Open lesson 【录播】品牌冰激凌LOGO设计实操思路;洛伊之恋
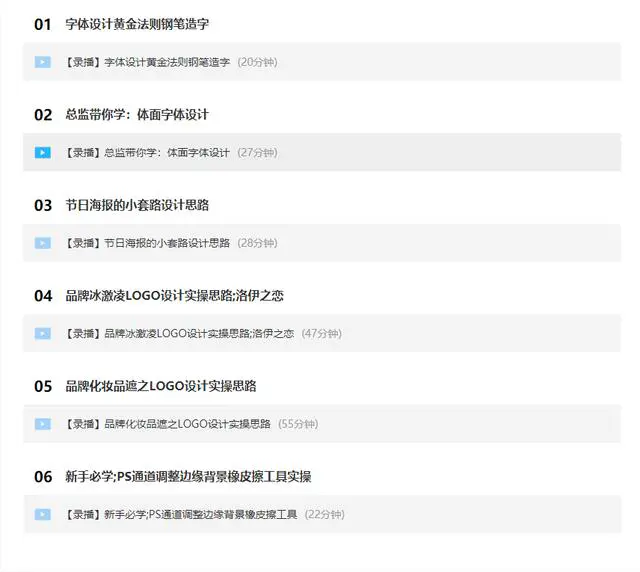The width and height of the screenshot is (640, 572). (x=322, y=334)
